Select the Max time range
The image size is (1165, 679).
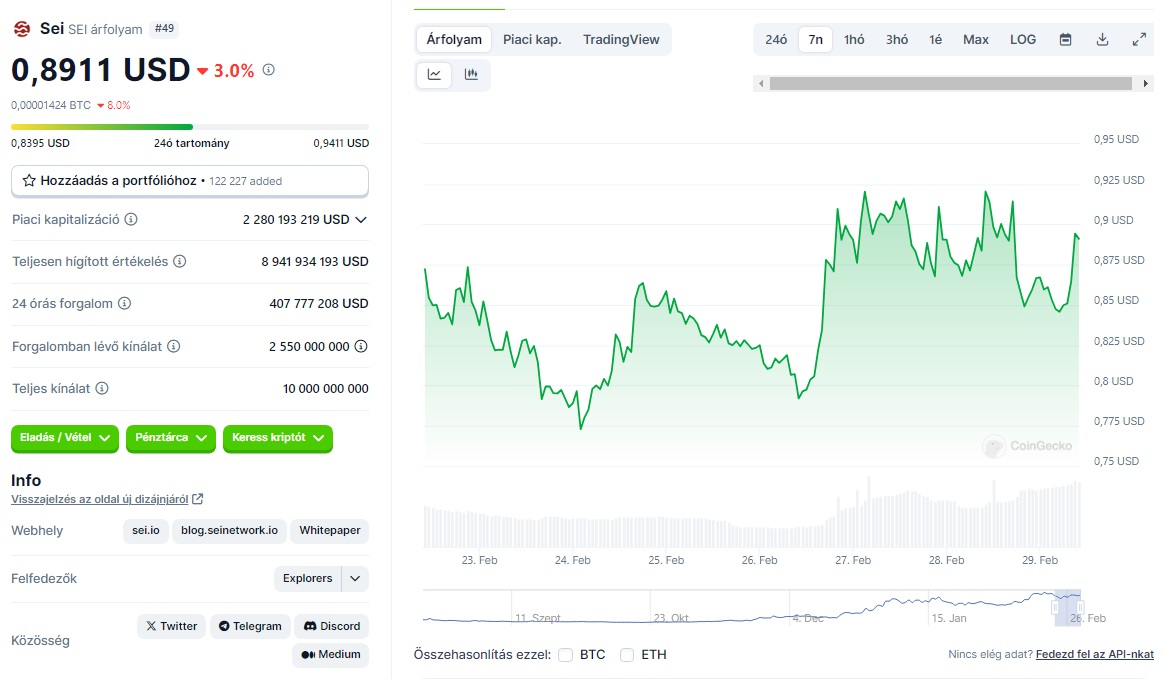[x=976, y=39]
